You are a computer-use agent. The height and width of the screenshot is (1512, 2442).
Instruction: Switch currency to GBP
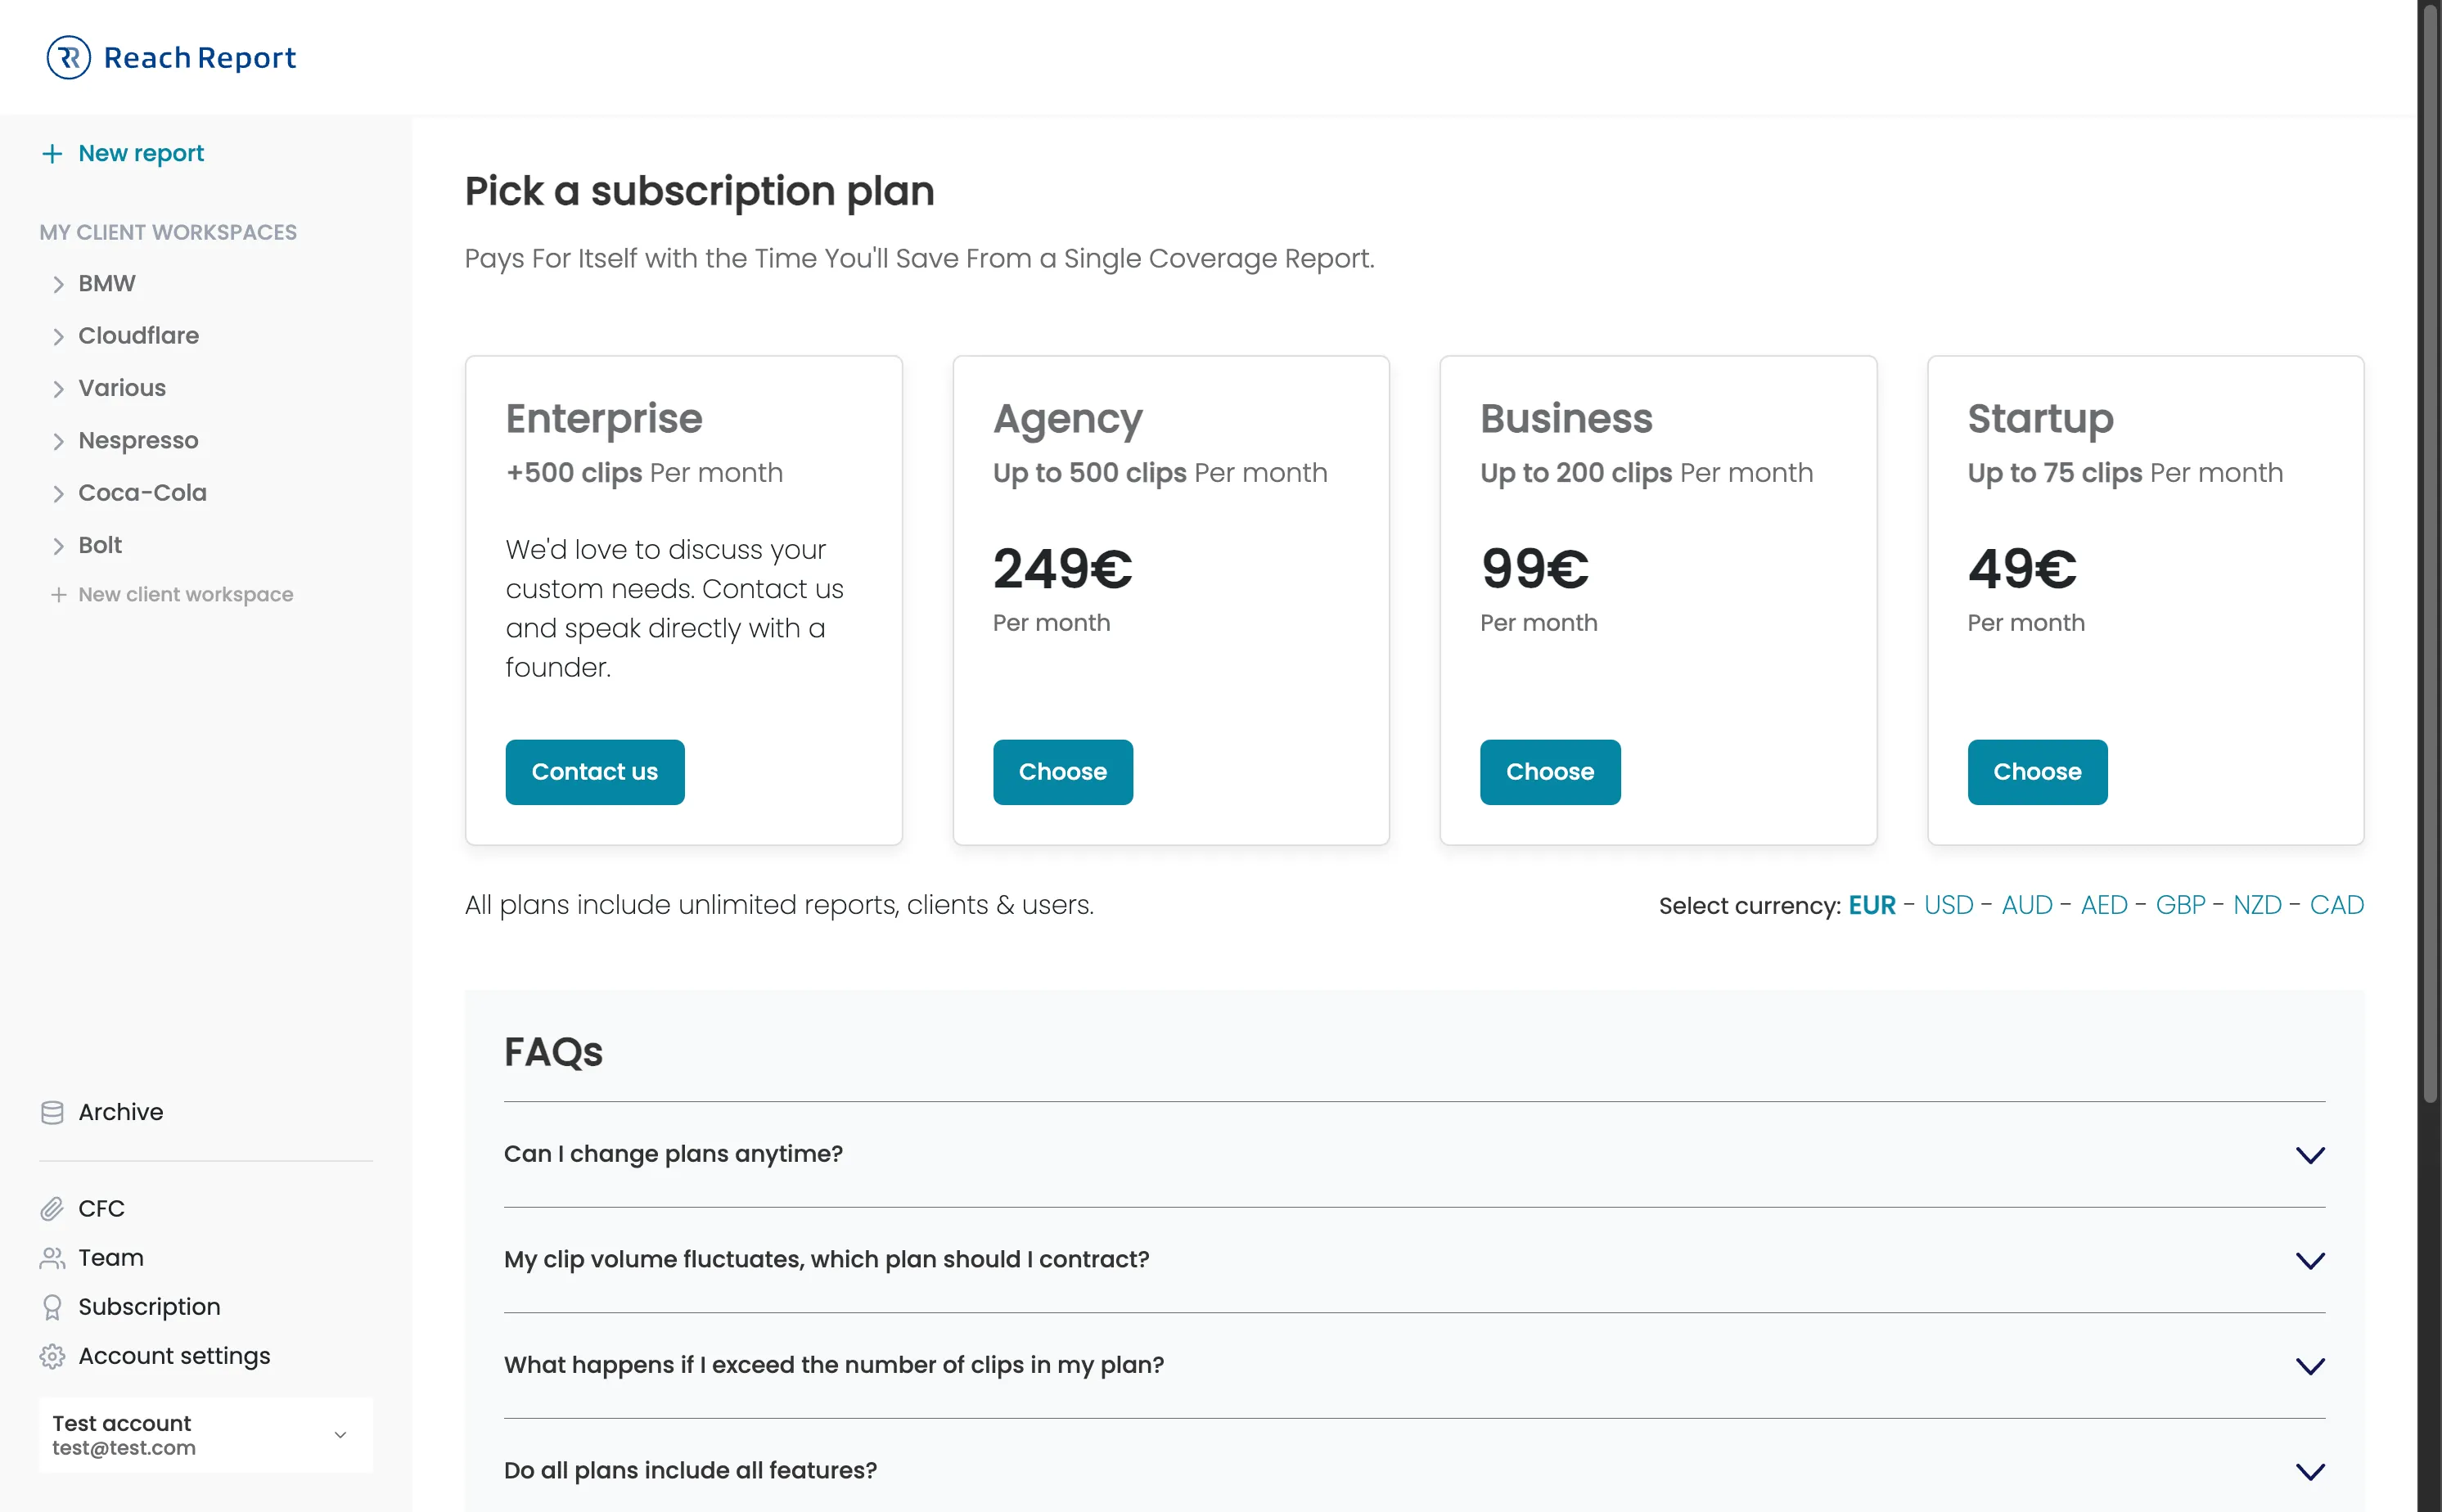(2181, 905)
